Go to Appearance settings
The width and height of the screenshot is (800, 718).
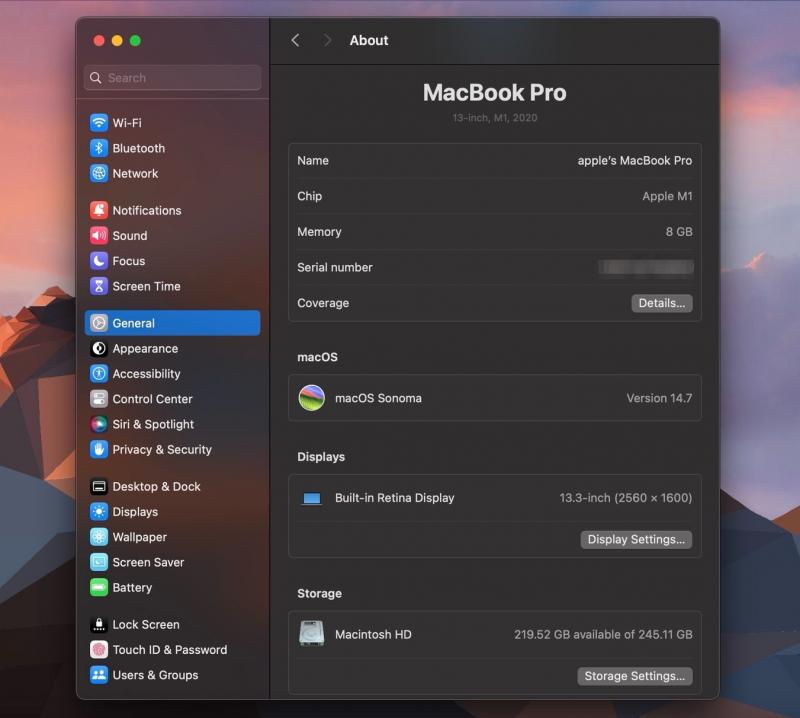(145, 349)
